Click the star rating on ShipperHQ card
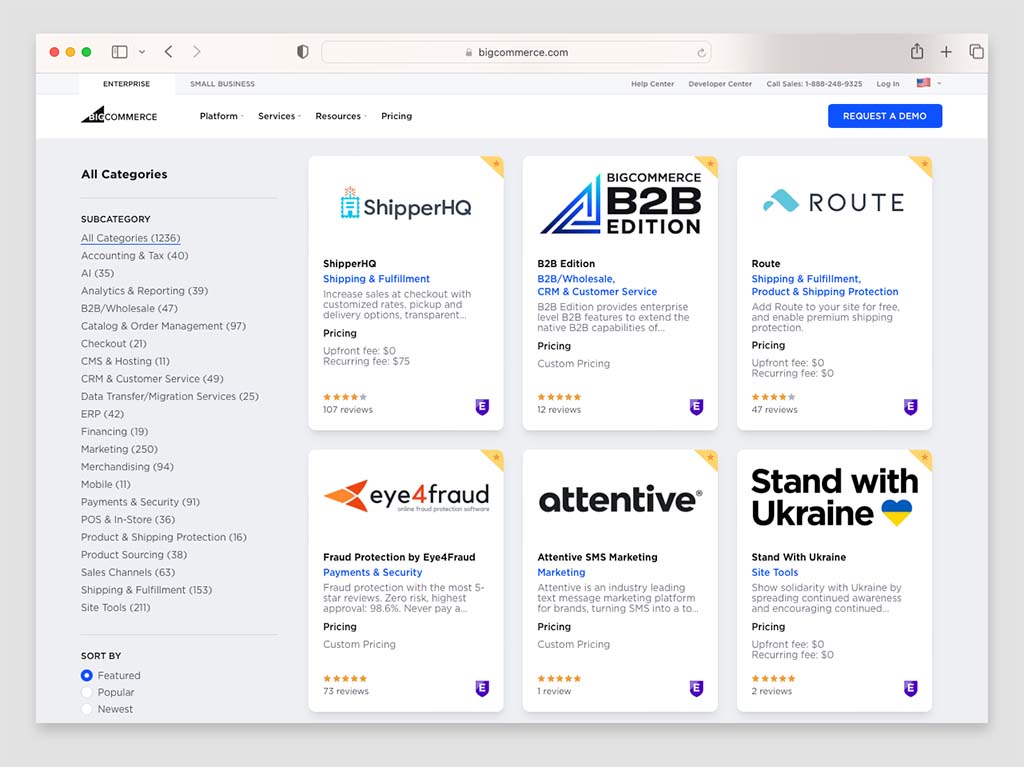The height and width of the screenshot is (767, 1024). pyautogui.click(x=345, y=397)
